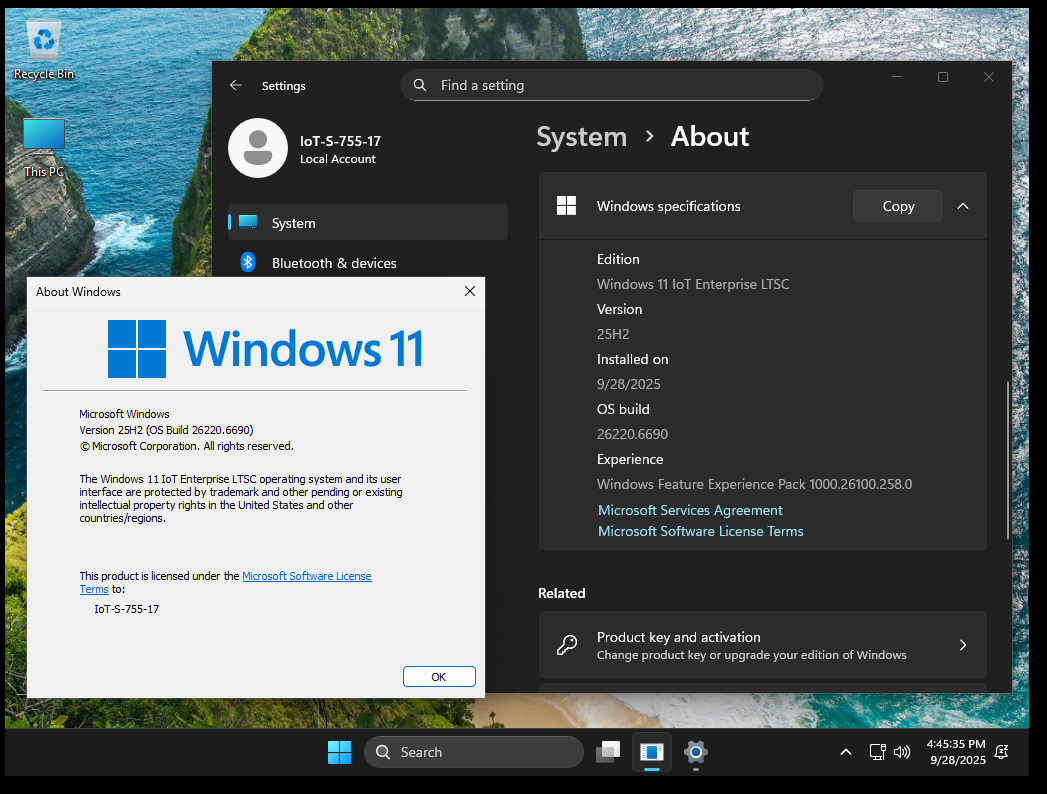Click the Bluetooth icon in sidebar
1047x794 pixels.
click(x=248, y=262)
